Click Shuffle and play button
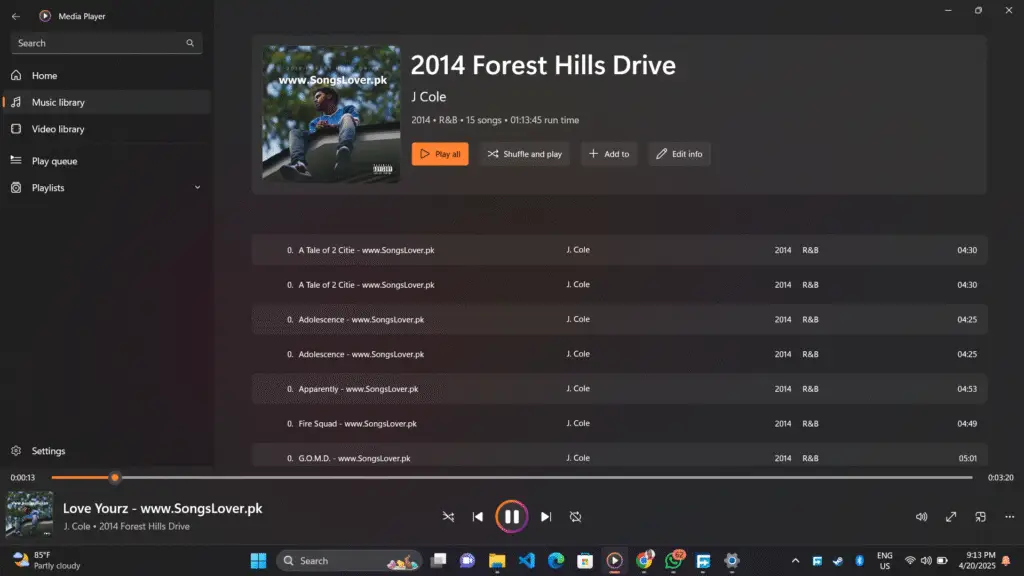 (x=524, y=154)
